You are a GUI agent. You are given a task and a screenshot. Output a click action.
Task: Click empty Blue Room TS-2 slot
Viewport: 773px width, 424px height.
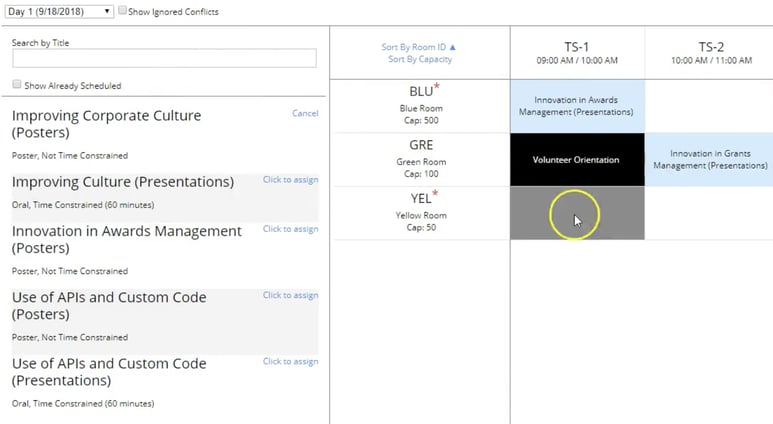[x=710, y=106]
